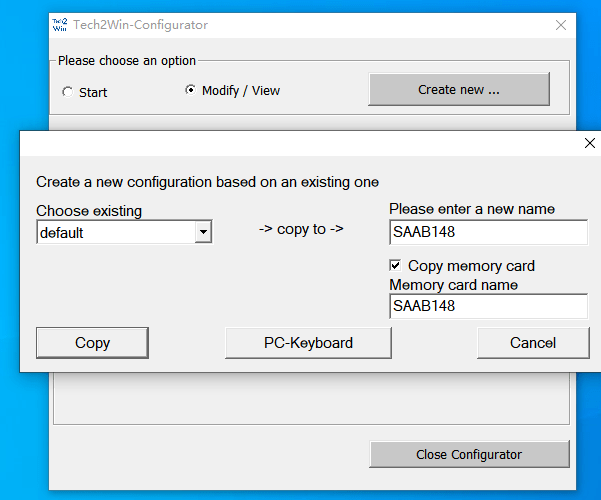
Task: Uncheck the Copy memory card checkbox
Action: point(397,266)
